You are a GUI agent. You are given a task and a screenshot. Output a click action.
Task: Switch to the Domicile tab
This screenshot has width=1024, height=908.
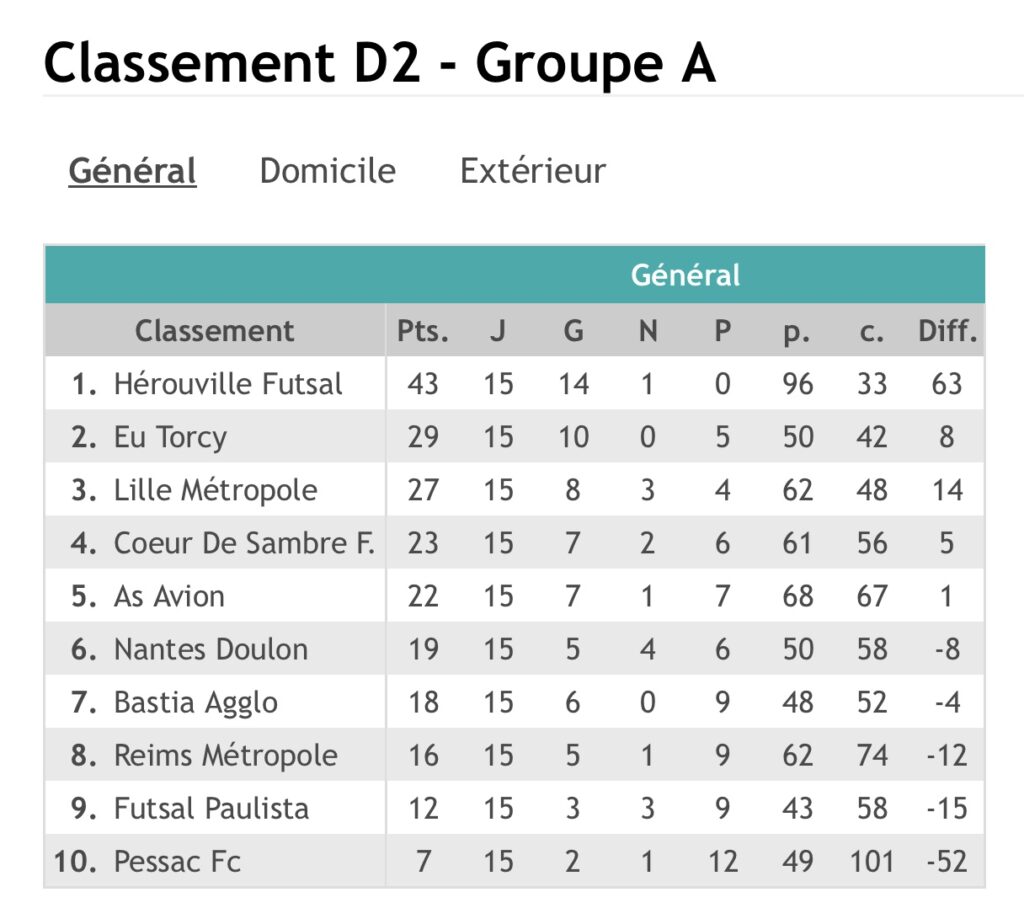[328, 171]
